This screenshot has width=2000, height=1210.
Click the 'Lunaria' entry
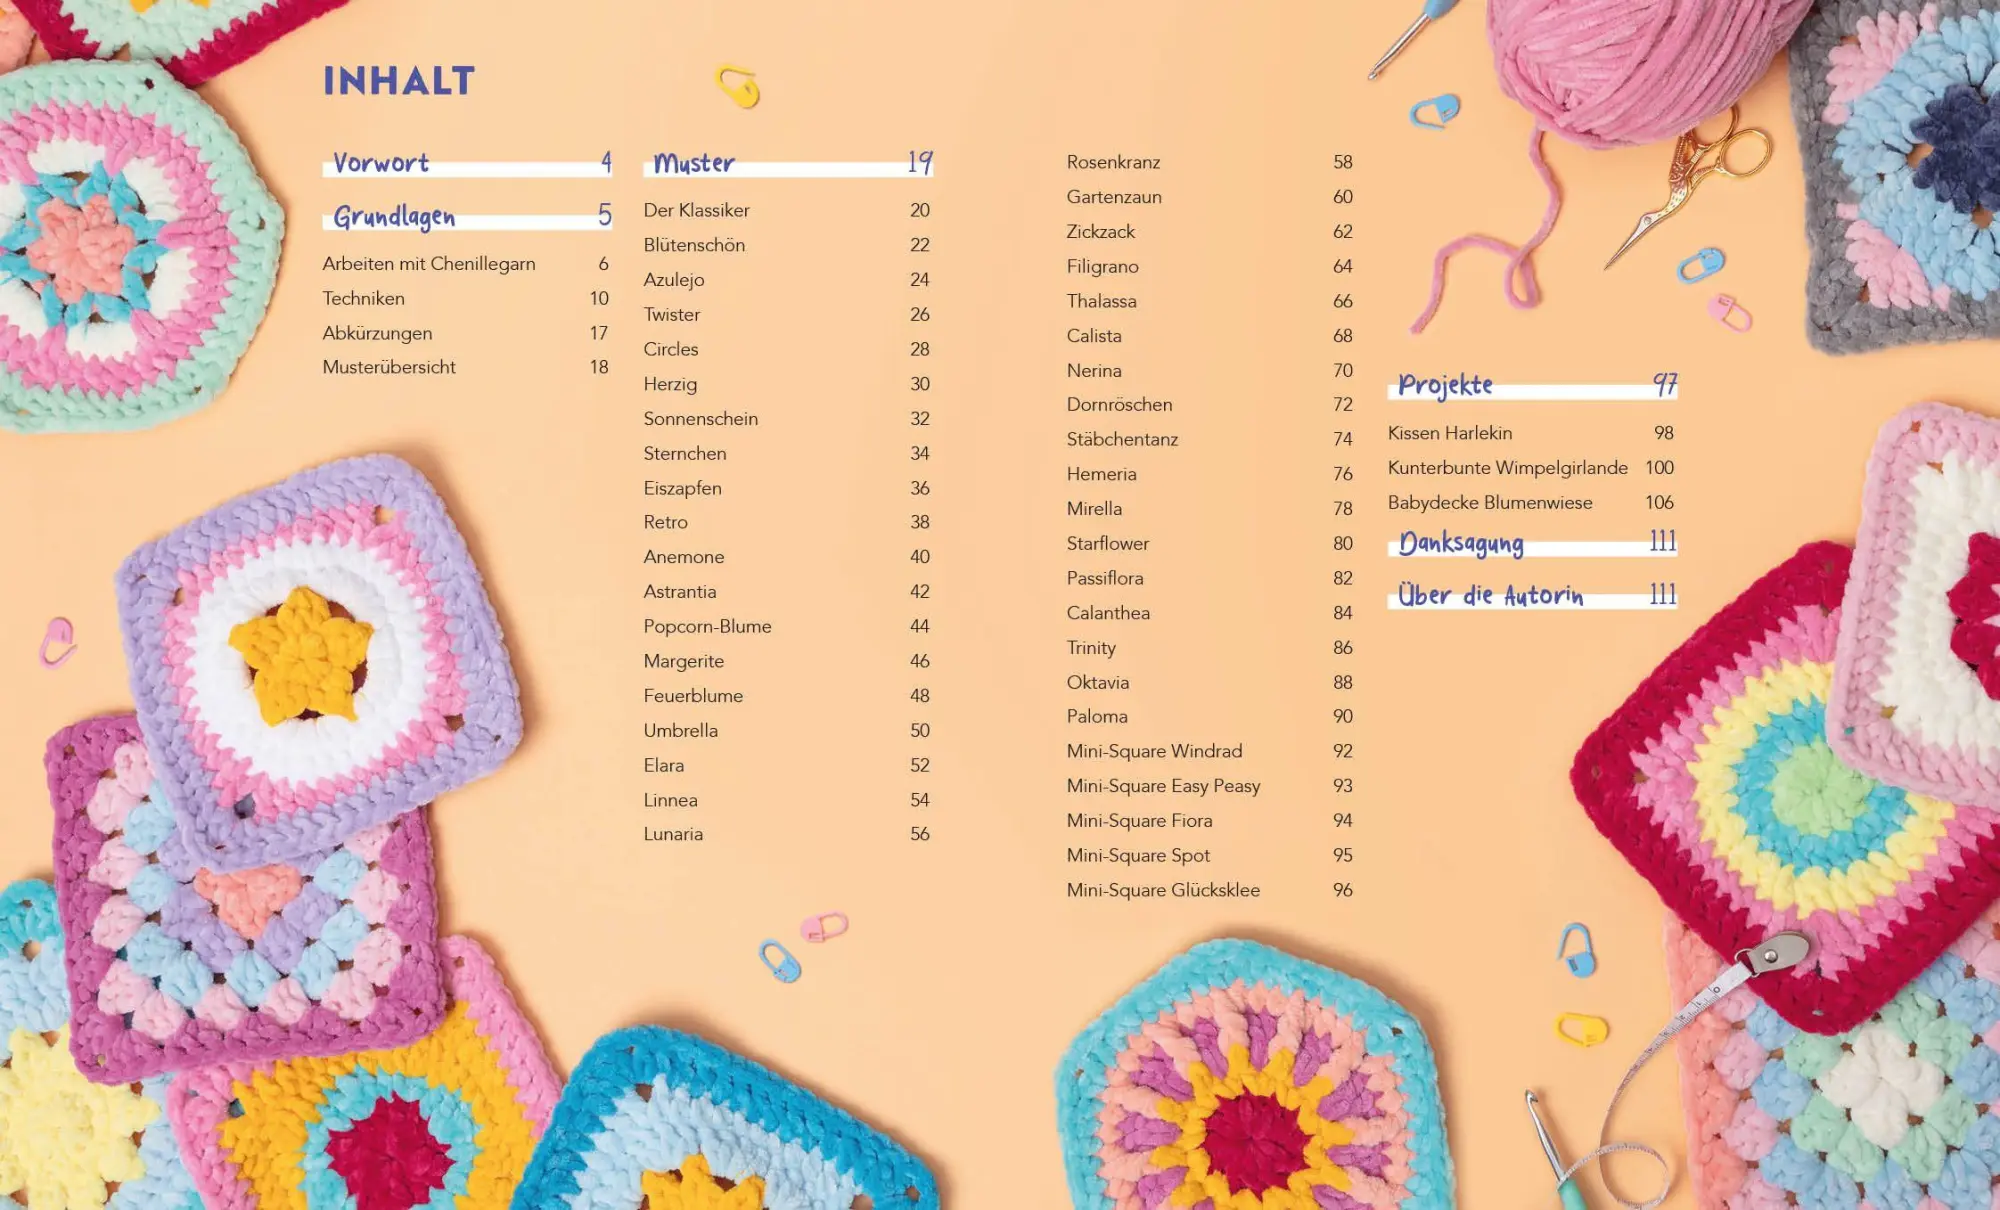pos(673,834)
